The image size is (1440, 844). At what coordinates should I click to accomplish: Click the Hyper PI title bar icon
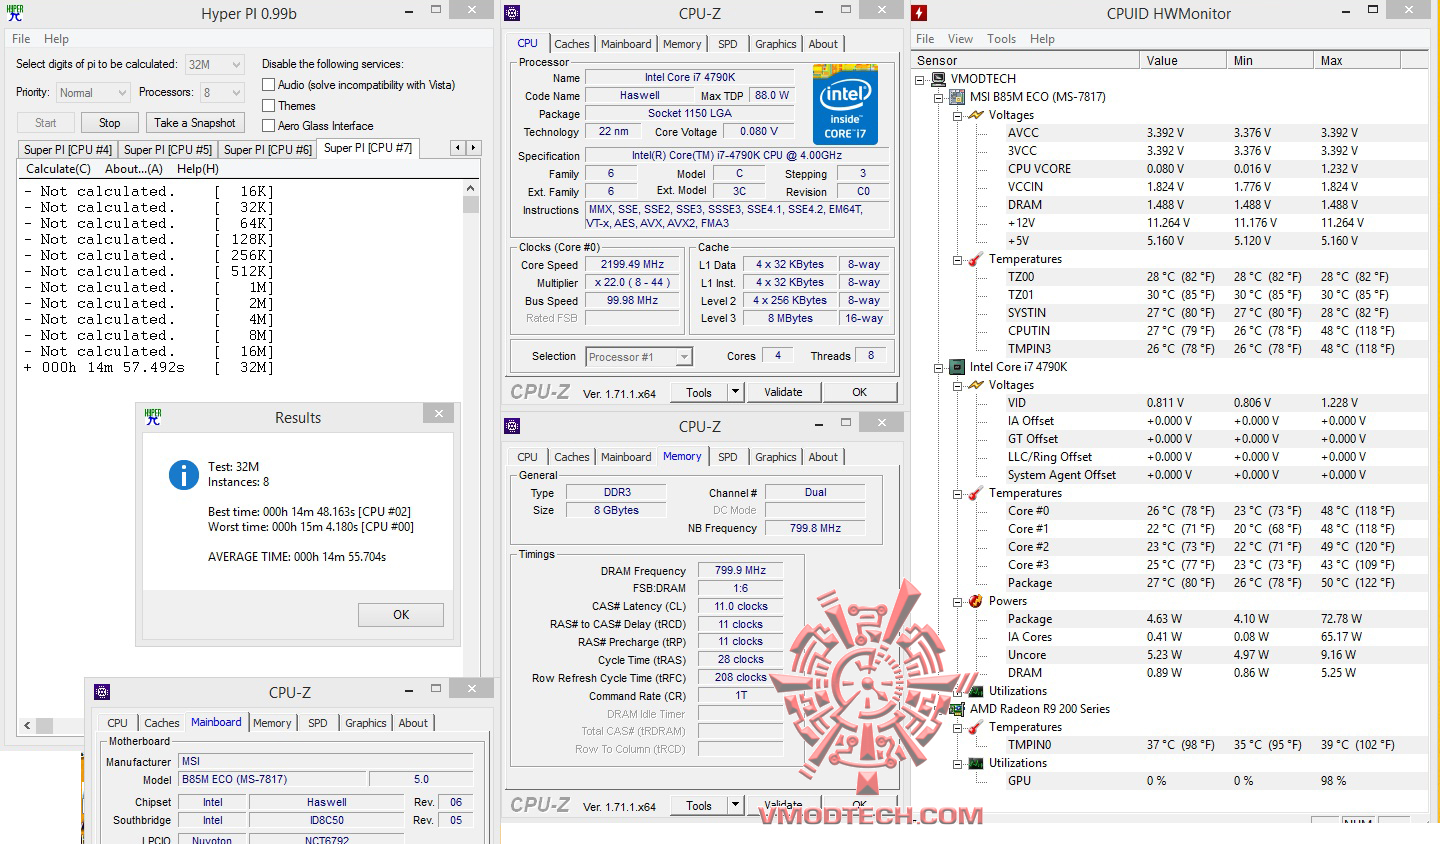[x=15, y=13]
